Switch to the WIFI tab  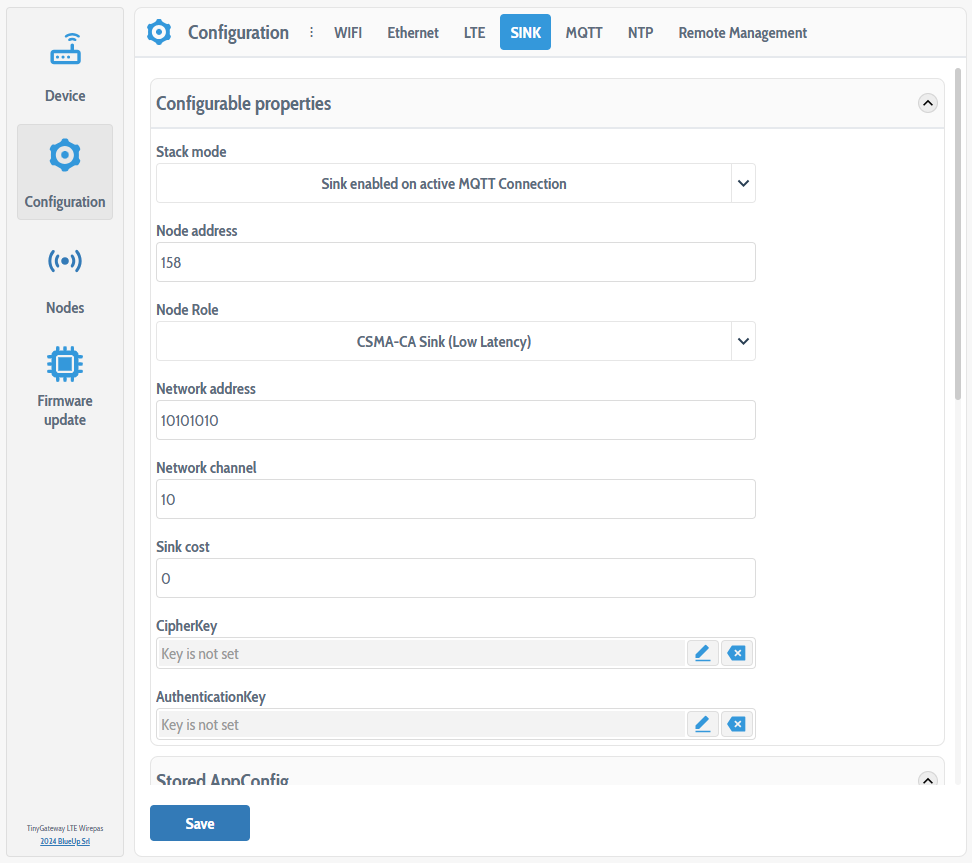348,33
